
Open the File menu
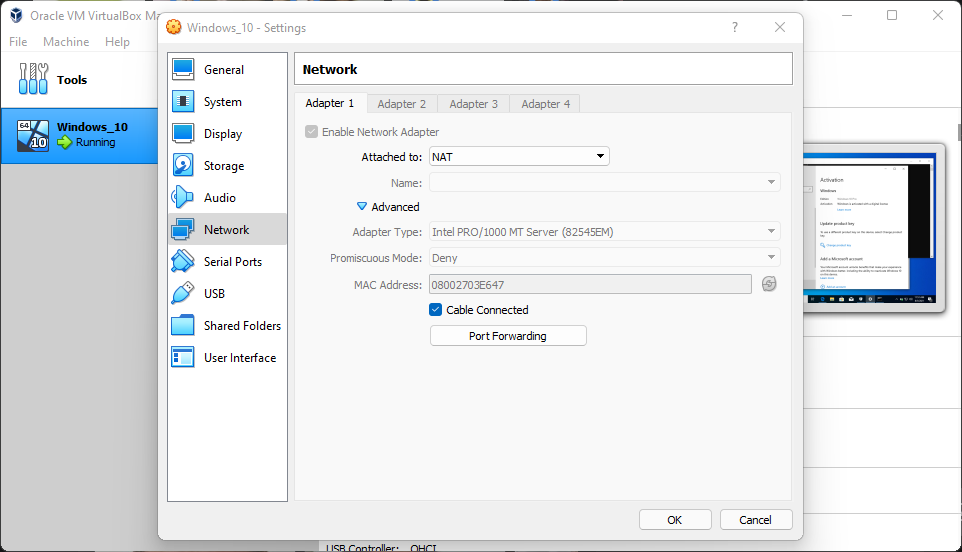pos(18,42)
